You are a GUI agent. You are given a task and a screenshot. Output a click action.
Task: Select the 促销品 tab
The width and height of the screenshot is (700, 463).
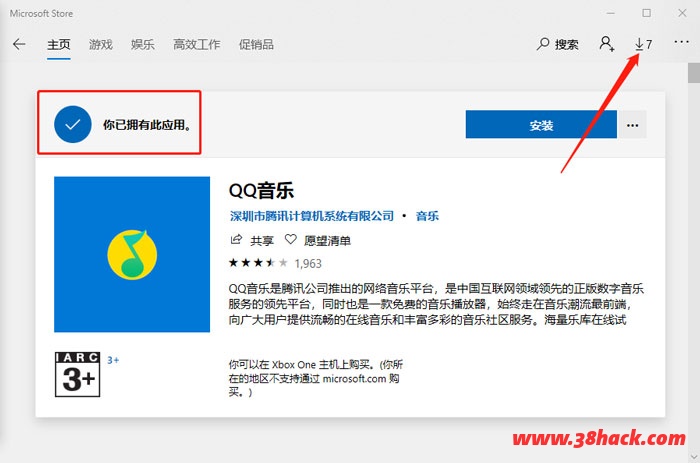point(256,45)
